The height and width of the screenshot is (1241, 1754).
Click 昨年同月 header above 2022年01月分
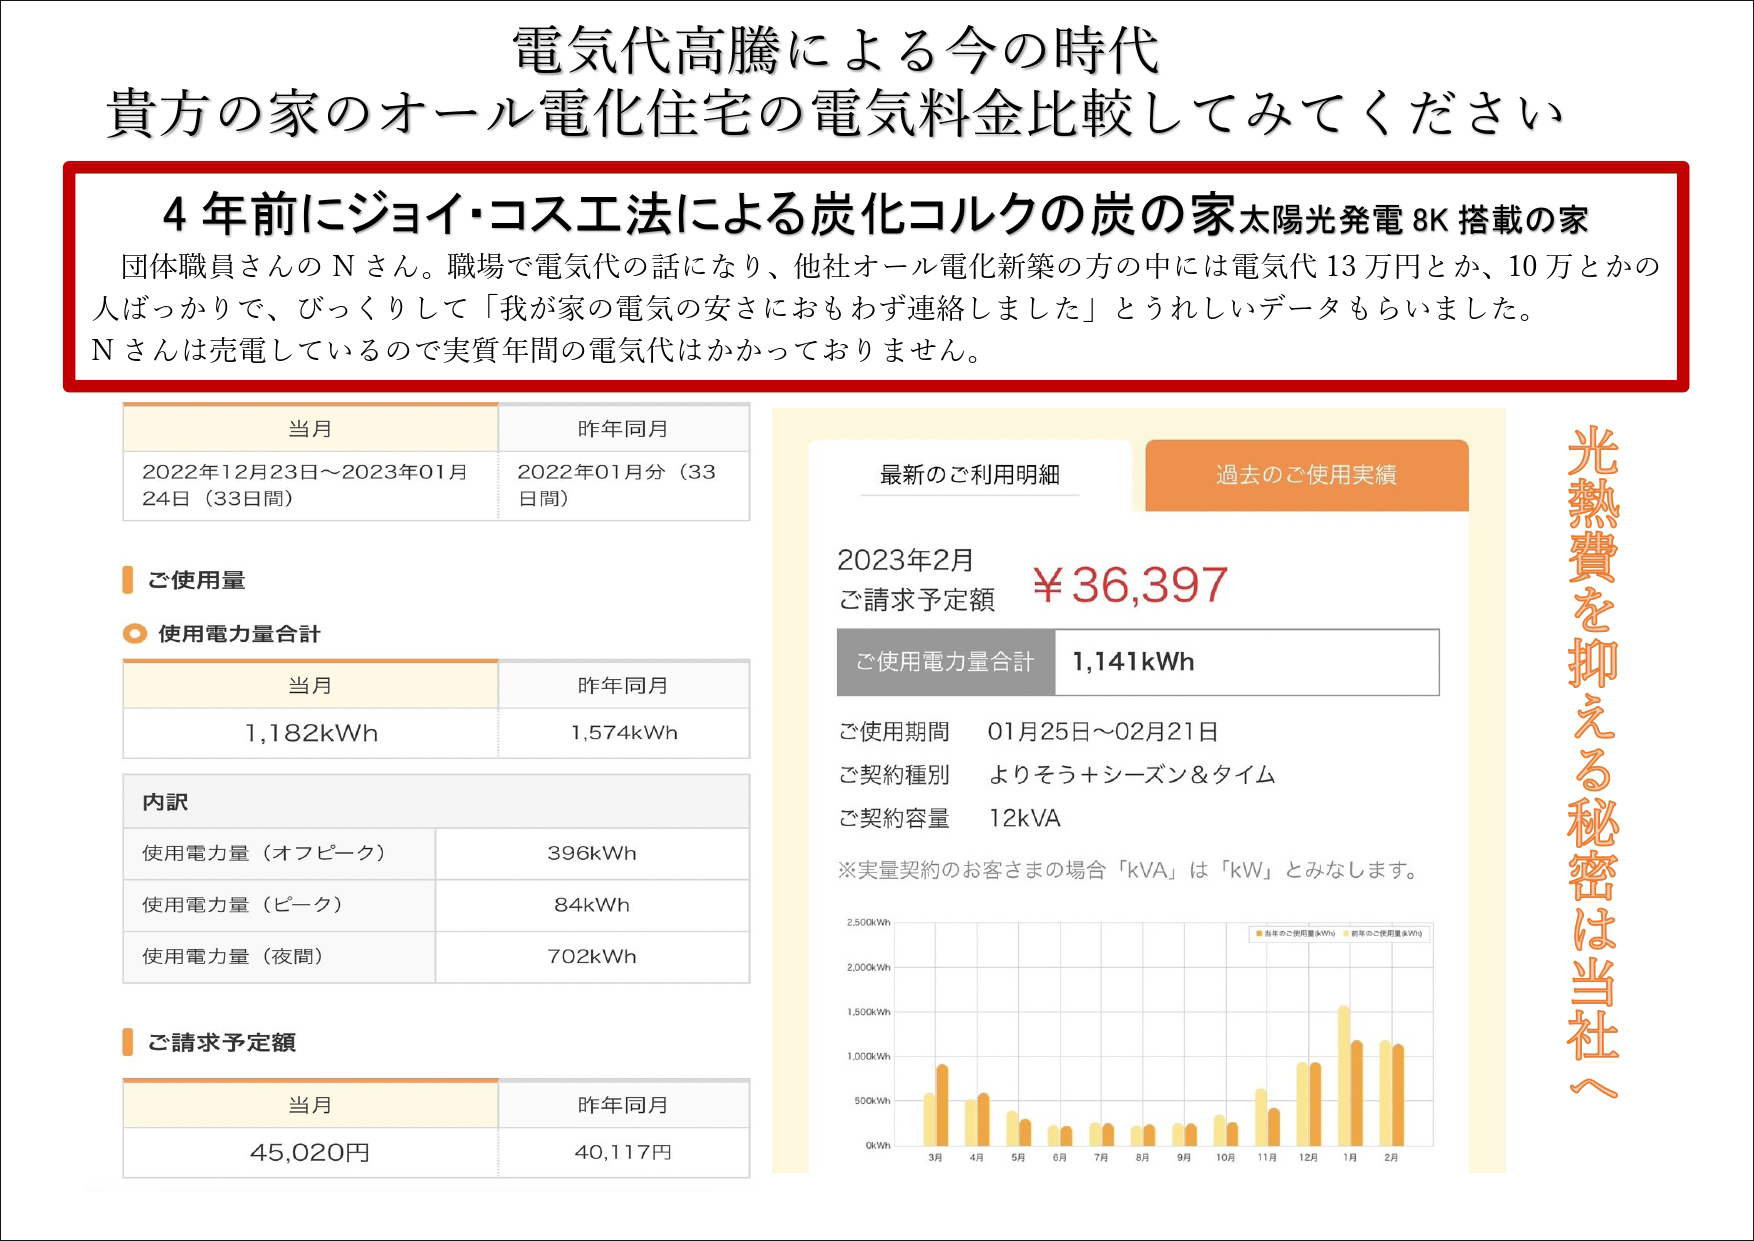pyautogui.click(x=623, y=429)
